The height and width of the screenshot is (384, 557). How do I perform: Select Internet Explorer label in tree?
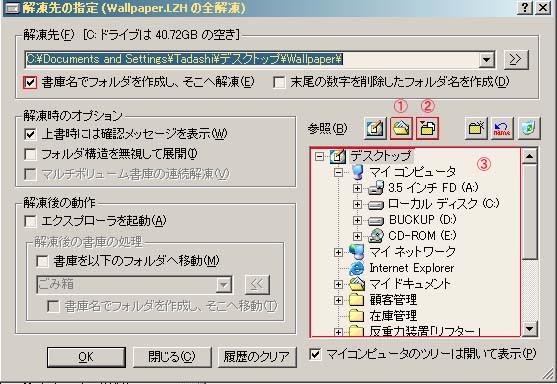[412, 268]
